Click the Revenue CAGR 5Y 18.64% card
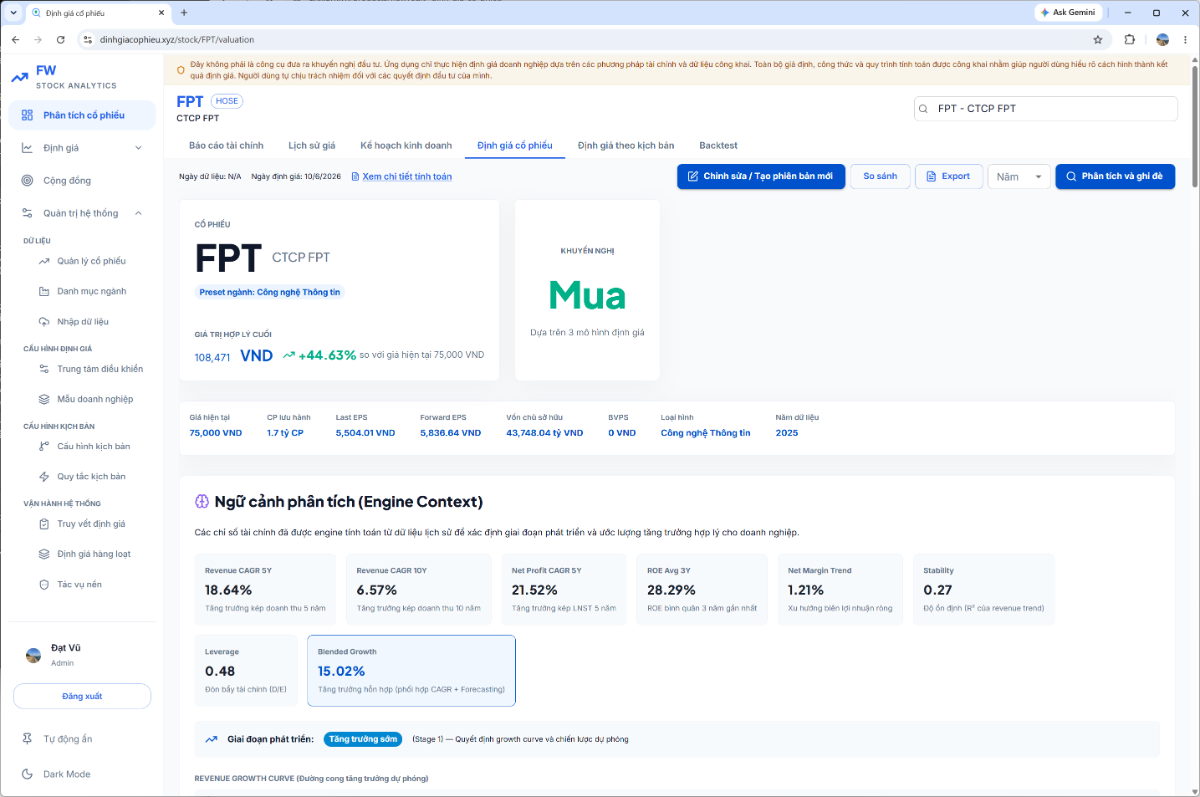The height and width of the screenshot is (797, 1200). click(x=265, y=590)
